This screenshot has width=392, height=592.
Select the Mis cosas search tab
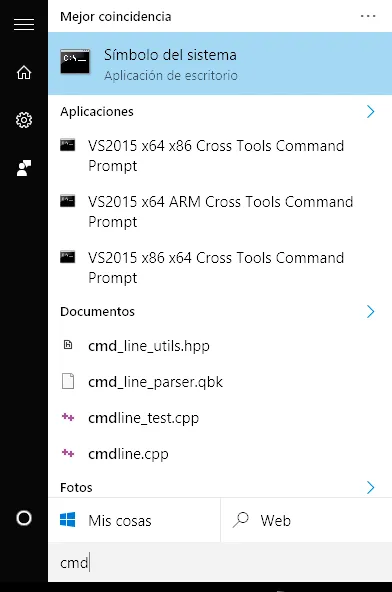pos(134,520)
